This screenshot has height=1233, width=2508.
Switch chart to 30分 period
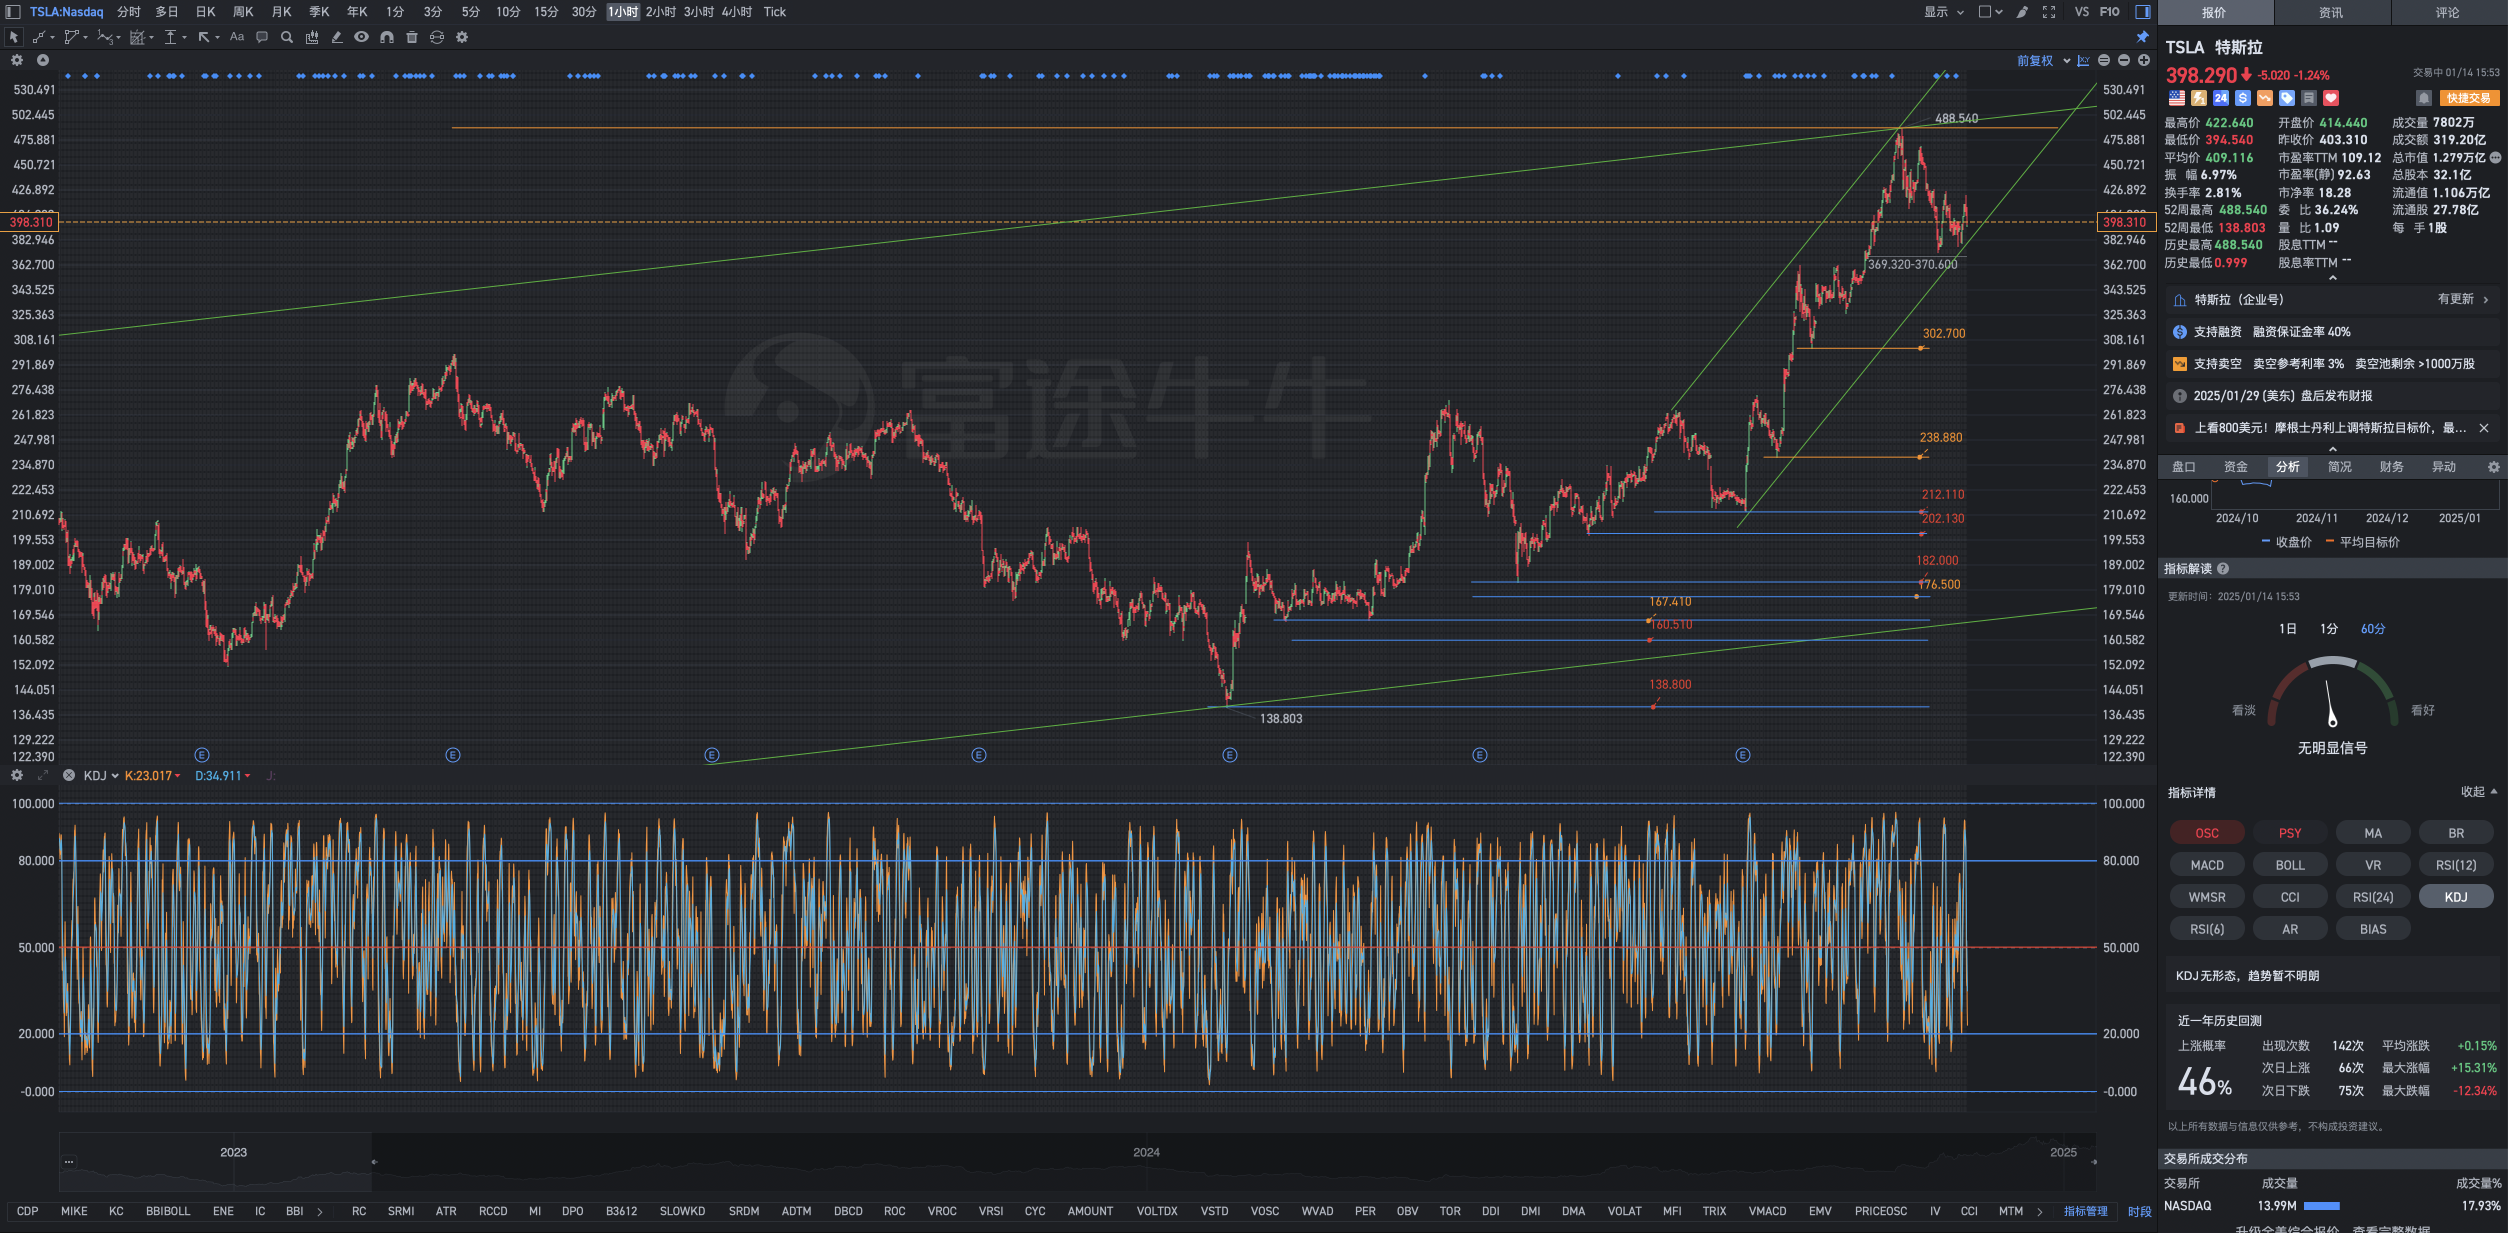point(584,12)
